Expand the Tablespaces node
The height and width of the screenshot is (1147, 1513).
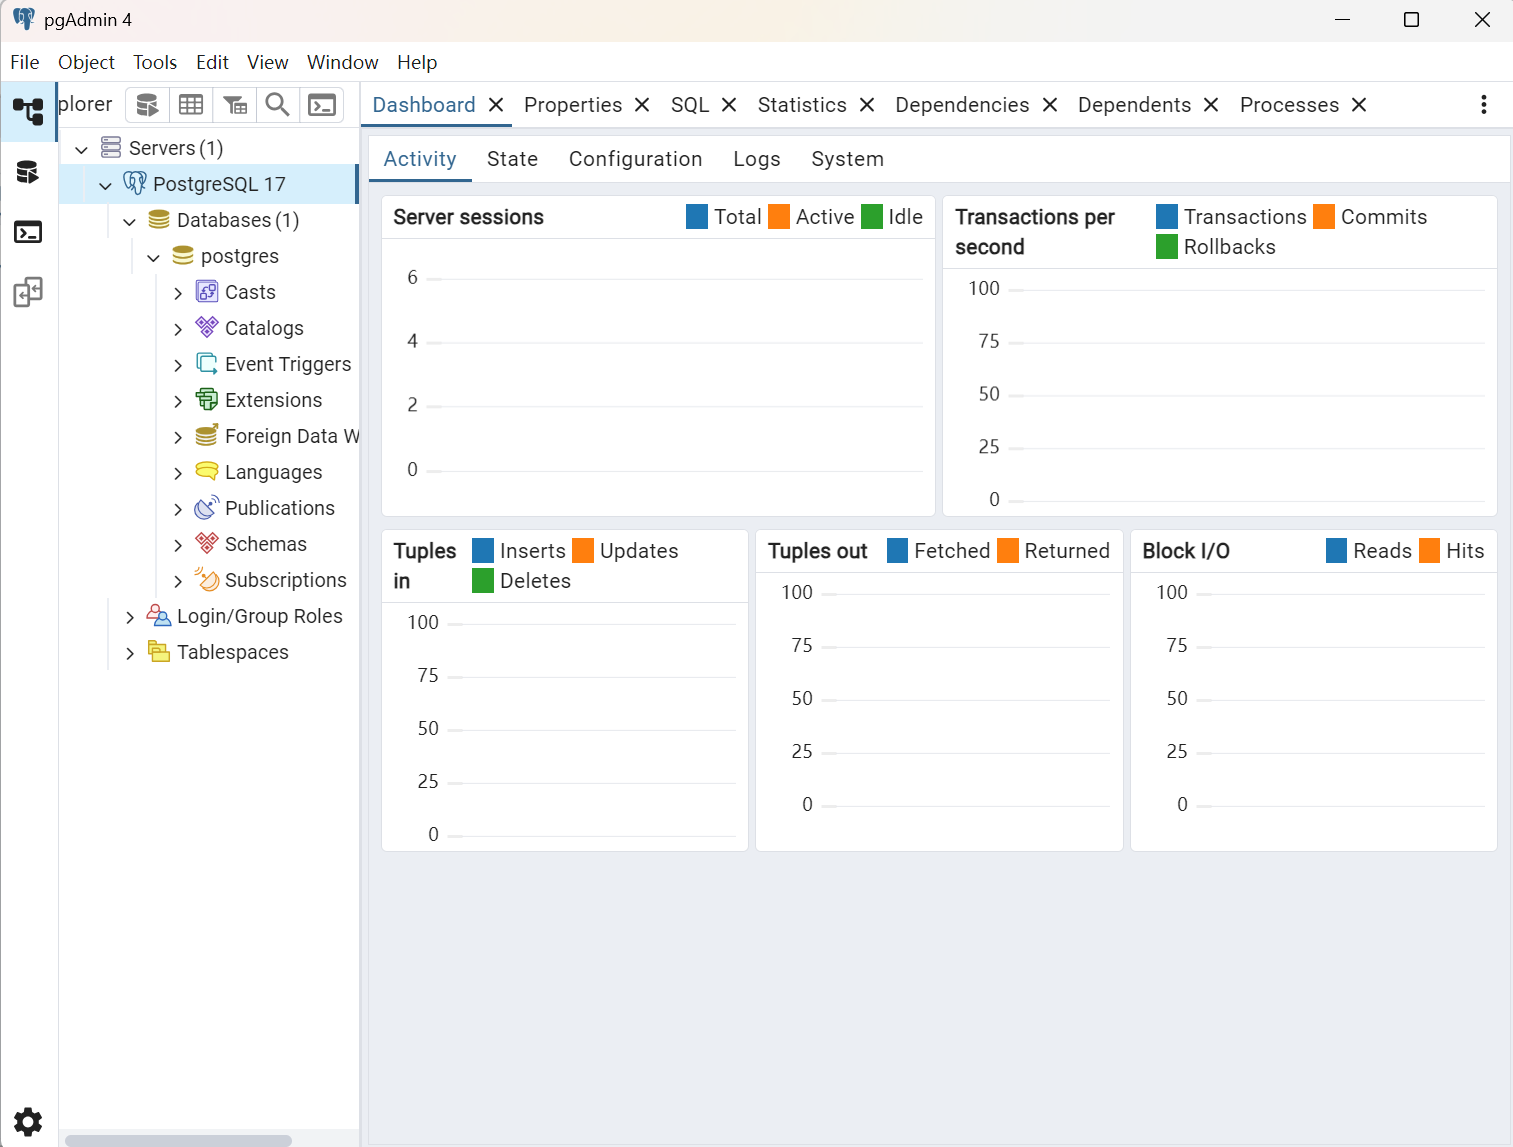tap(130, 653)
